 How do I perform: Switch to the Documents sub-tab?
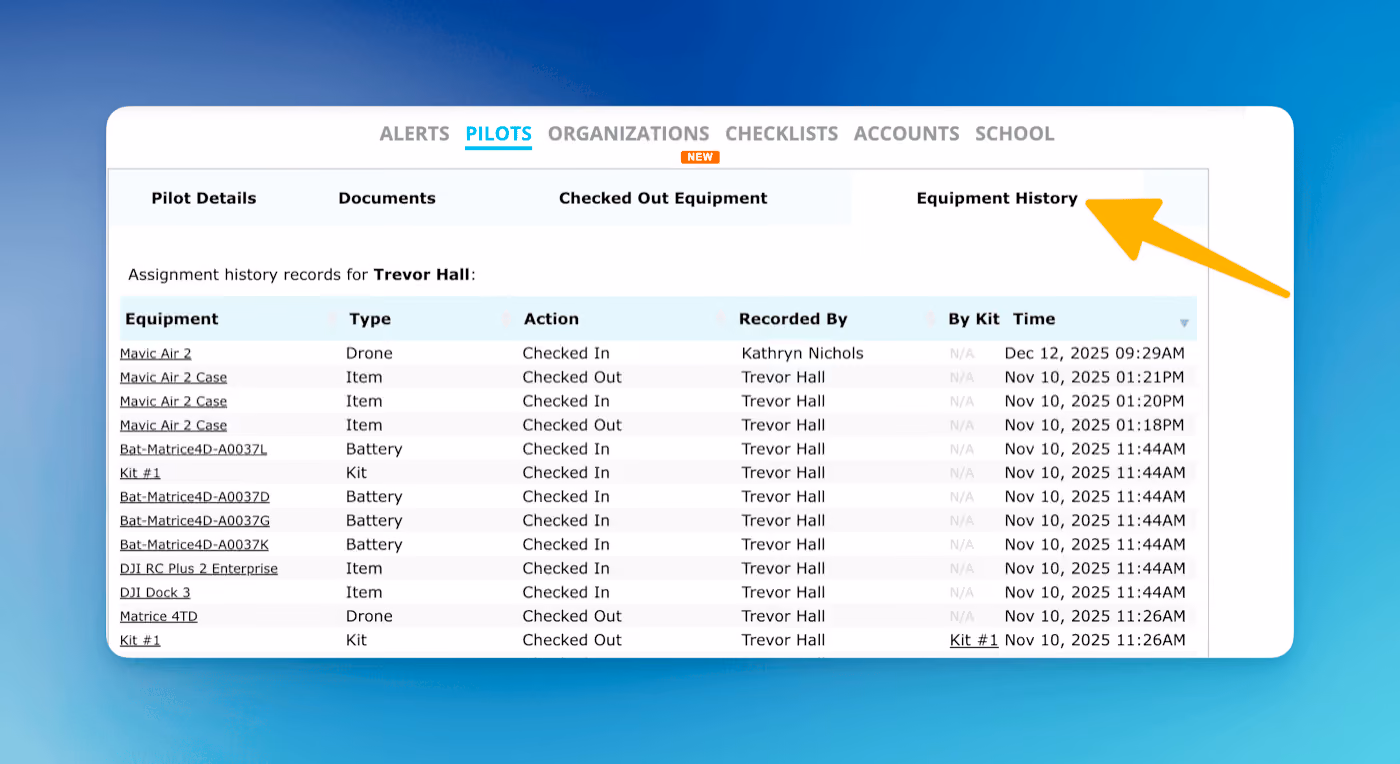pos(387,198)
